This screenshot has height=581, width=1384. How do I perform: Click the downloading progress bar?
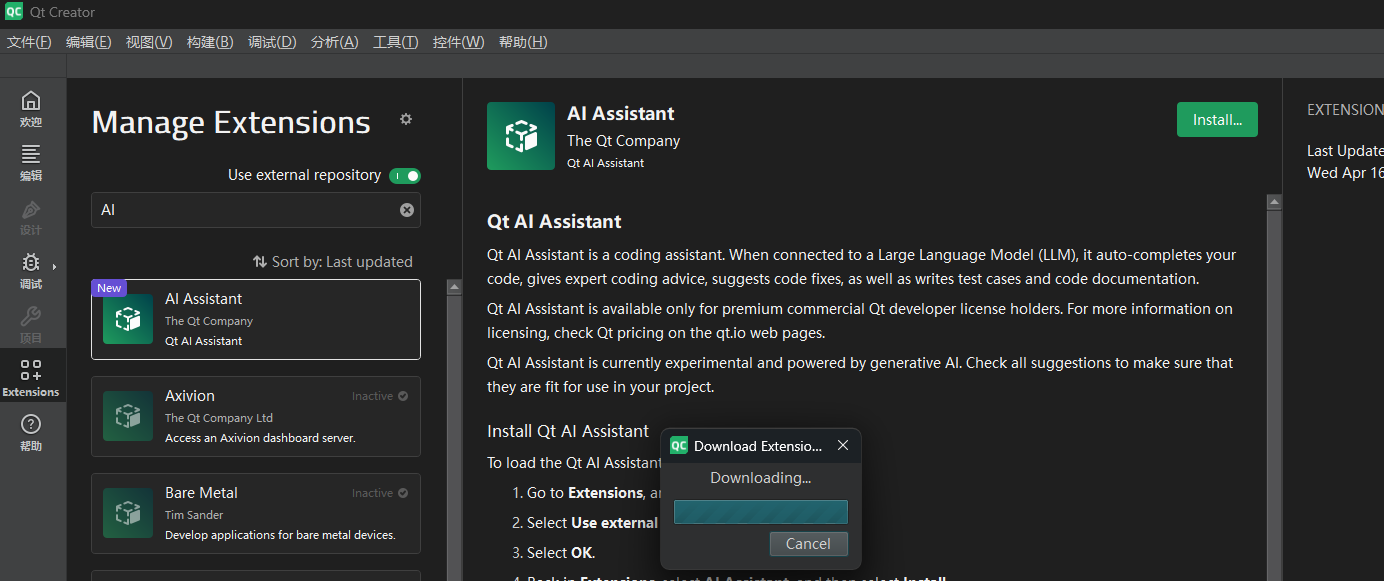click(761, 512)
